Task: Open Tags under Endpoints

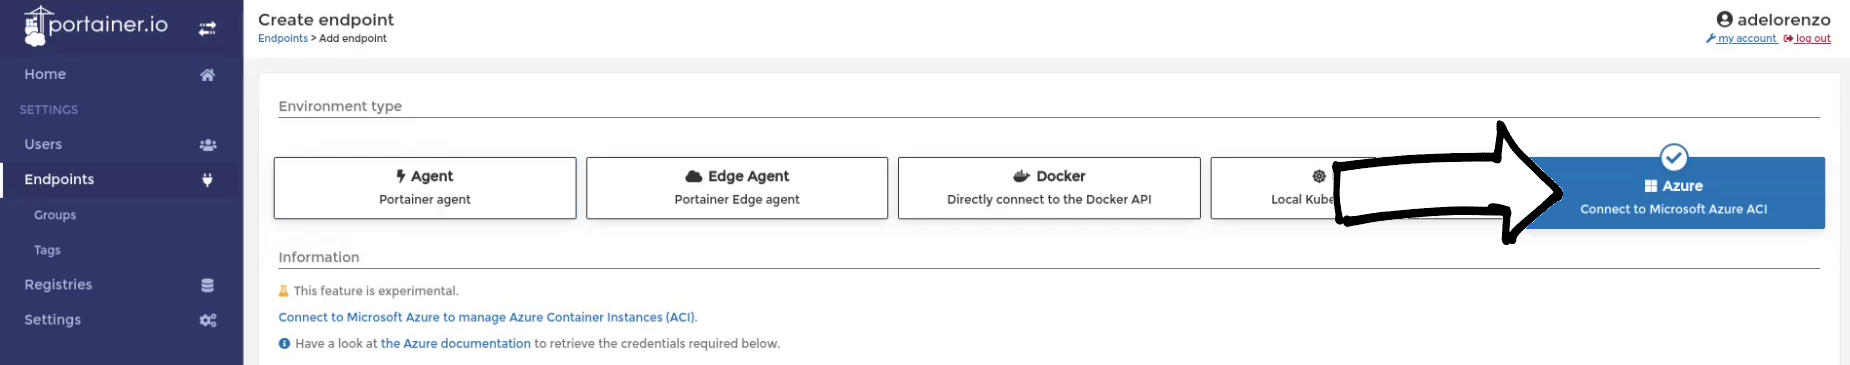Action: click(47, 250)
